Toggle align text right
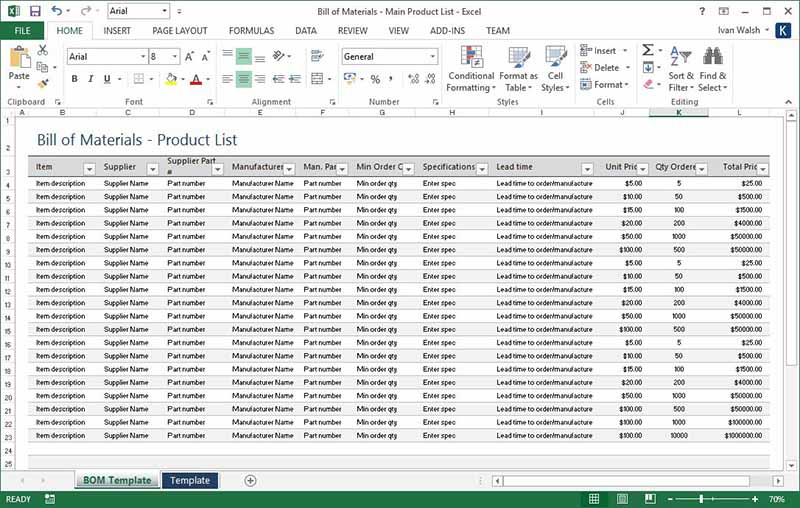Image resolution: width=800 pixels, height=508 pixels. (260, 79)
